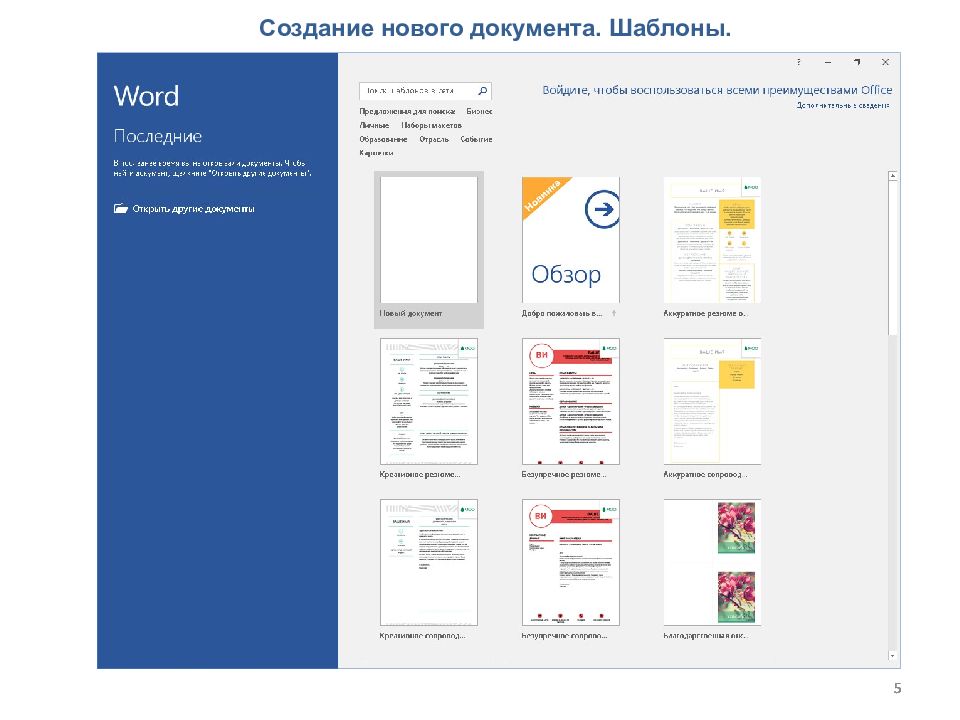Viewport: 960px width, 720px height.
Task: Search suggested category 'Образование'
Action: (x=383, y=140)
